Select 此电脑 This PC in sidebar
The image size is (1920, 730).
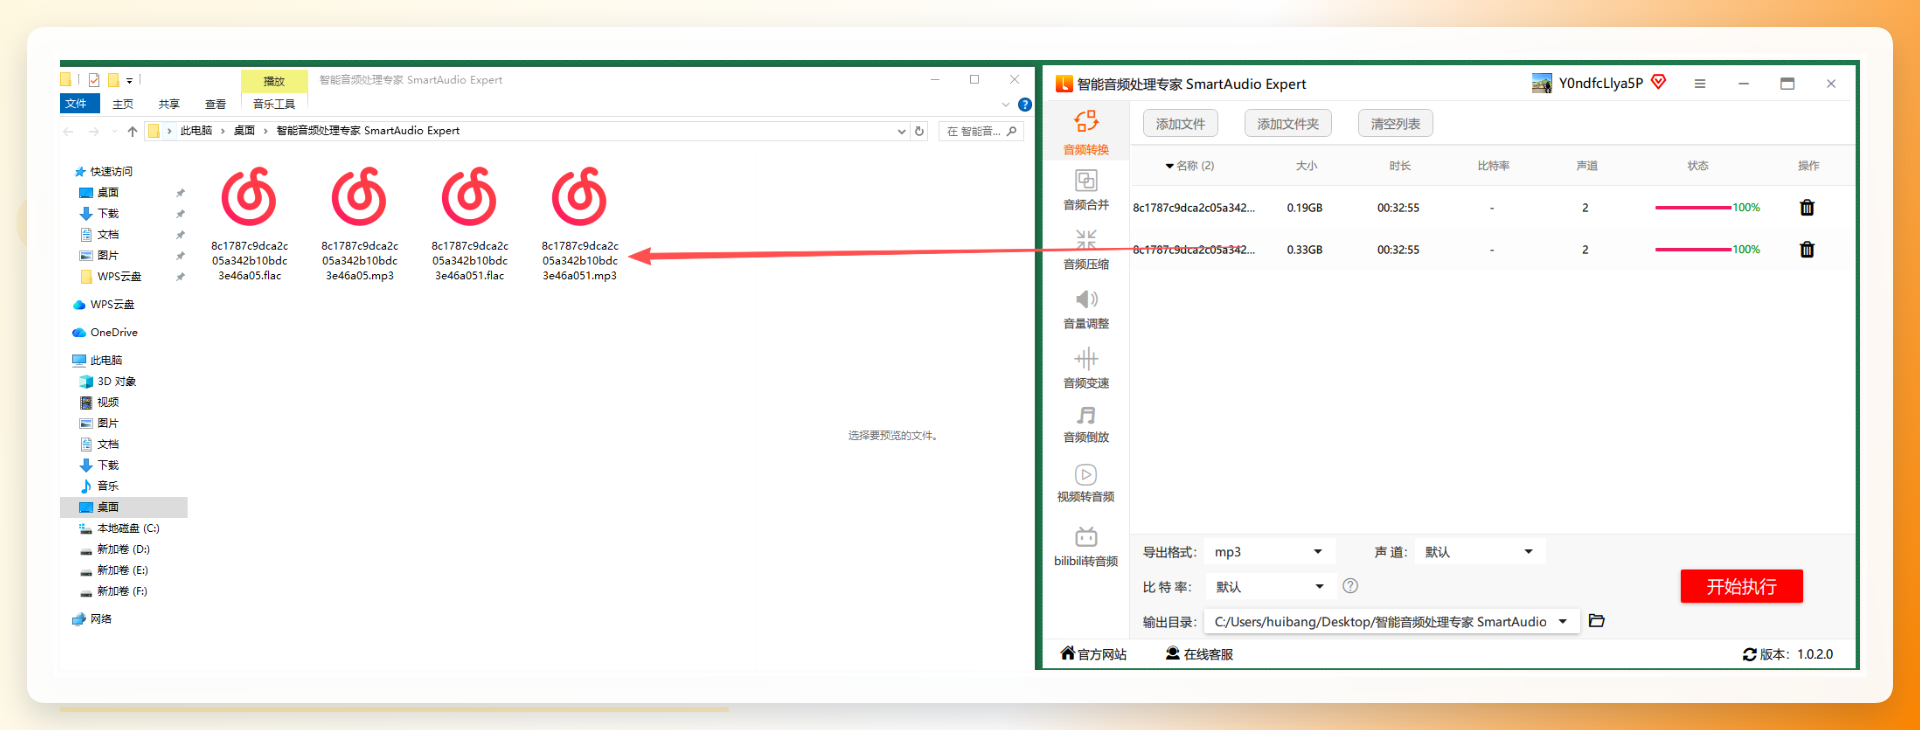97,360
